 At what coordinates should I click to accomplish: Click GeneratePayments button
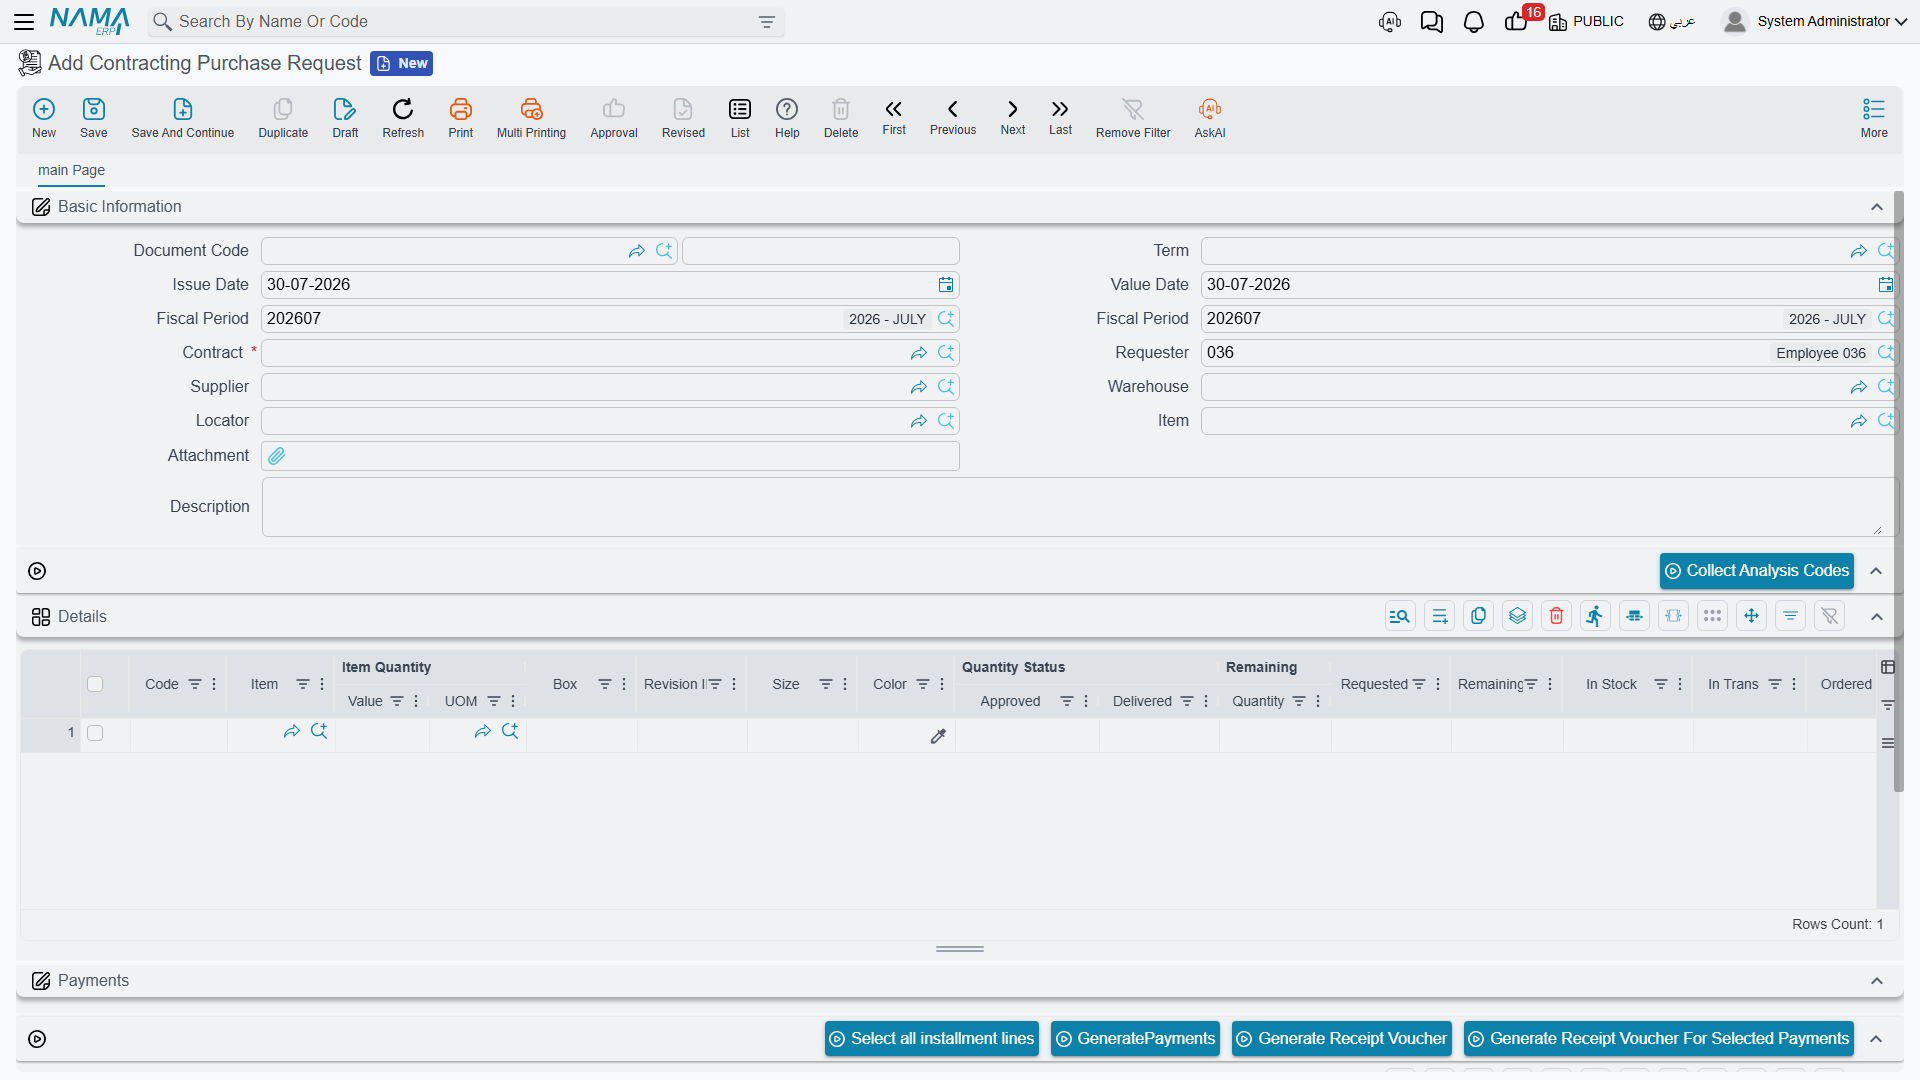(1135, 1039)
